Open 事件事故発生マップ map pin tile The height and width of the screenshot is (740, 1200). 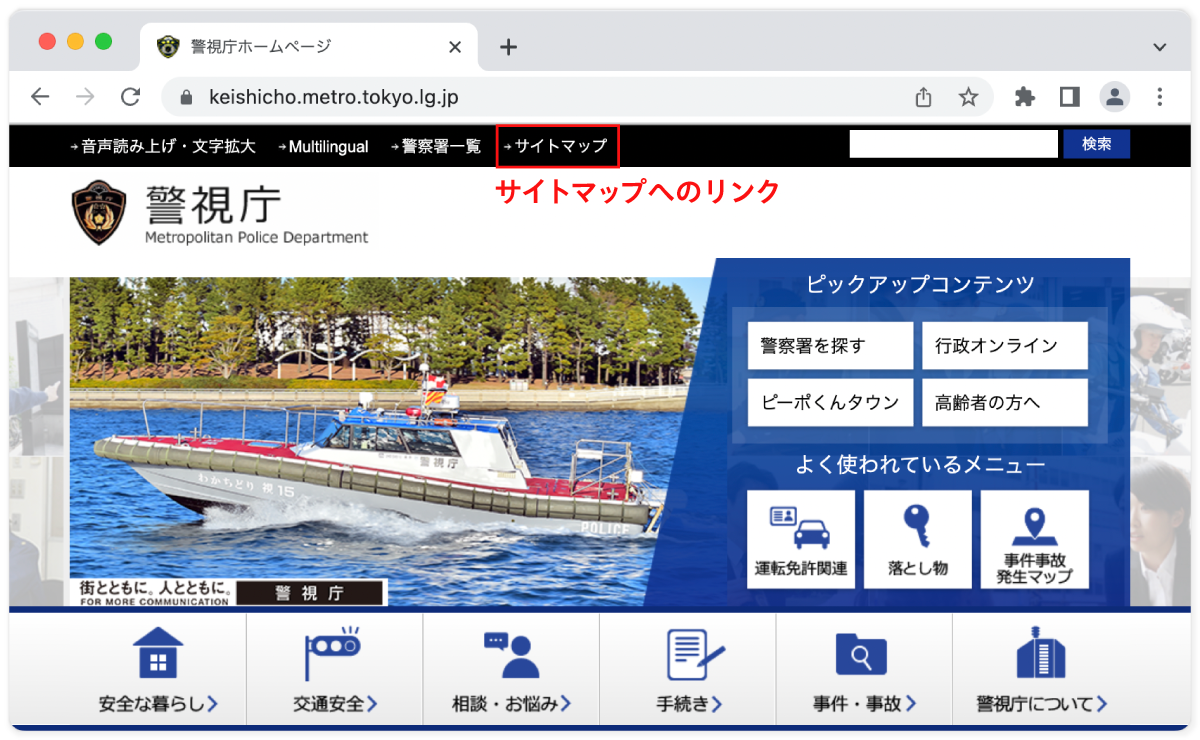point(1034,539)
